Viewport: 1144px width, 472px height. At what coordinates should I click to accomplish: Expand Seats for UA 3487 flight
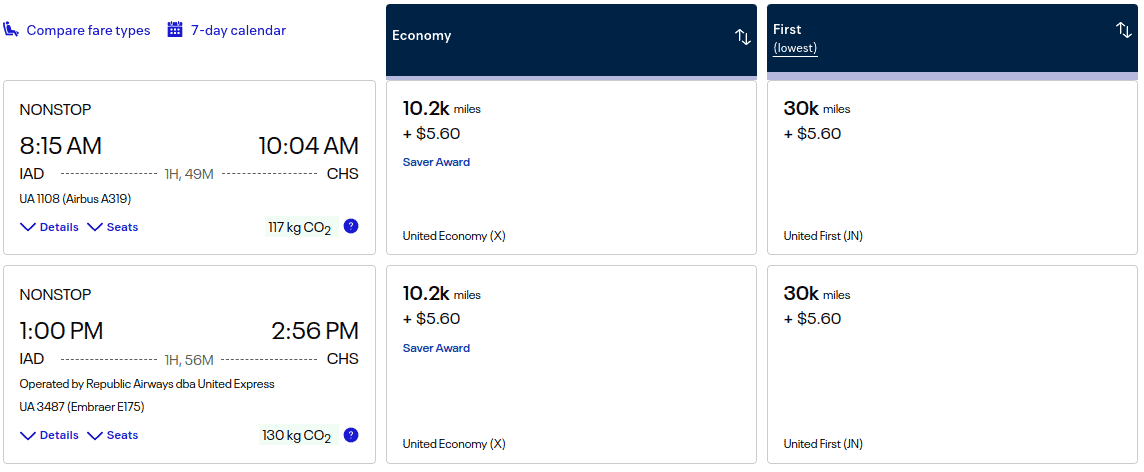[x=113, y=435]
